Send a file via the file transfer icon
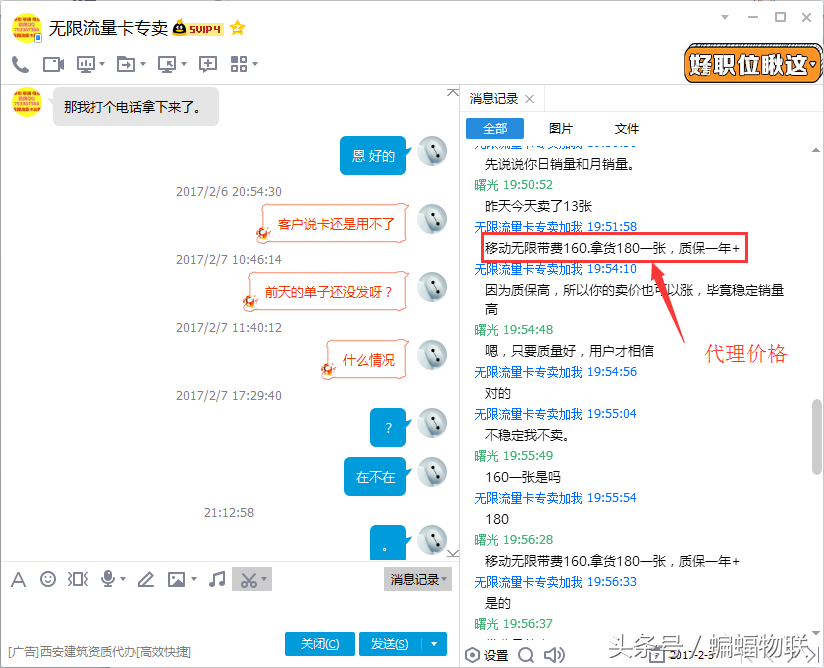 tap(128, 62)
